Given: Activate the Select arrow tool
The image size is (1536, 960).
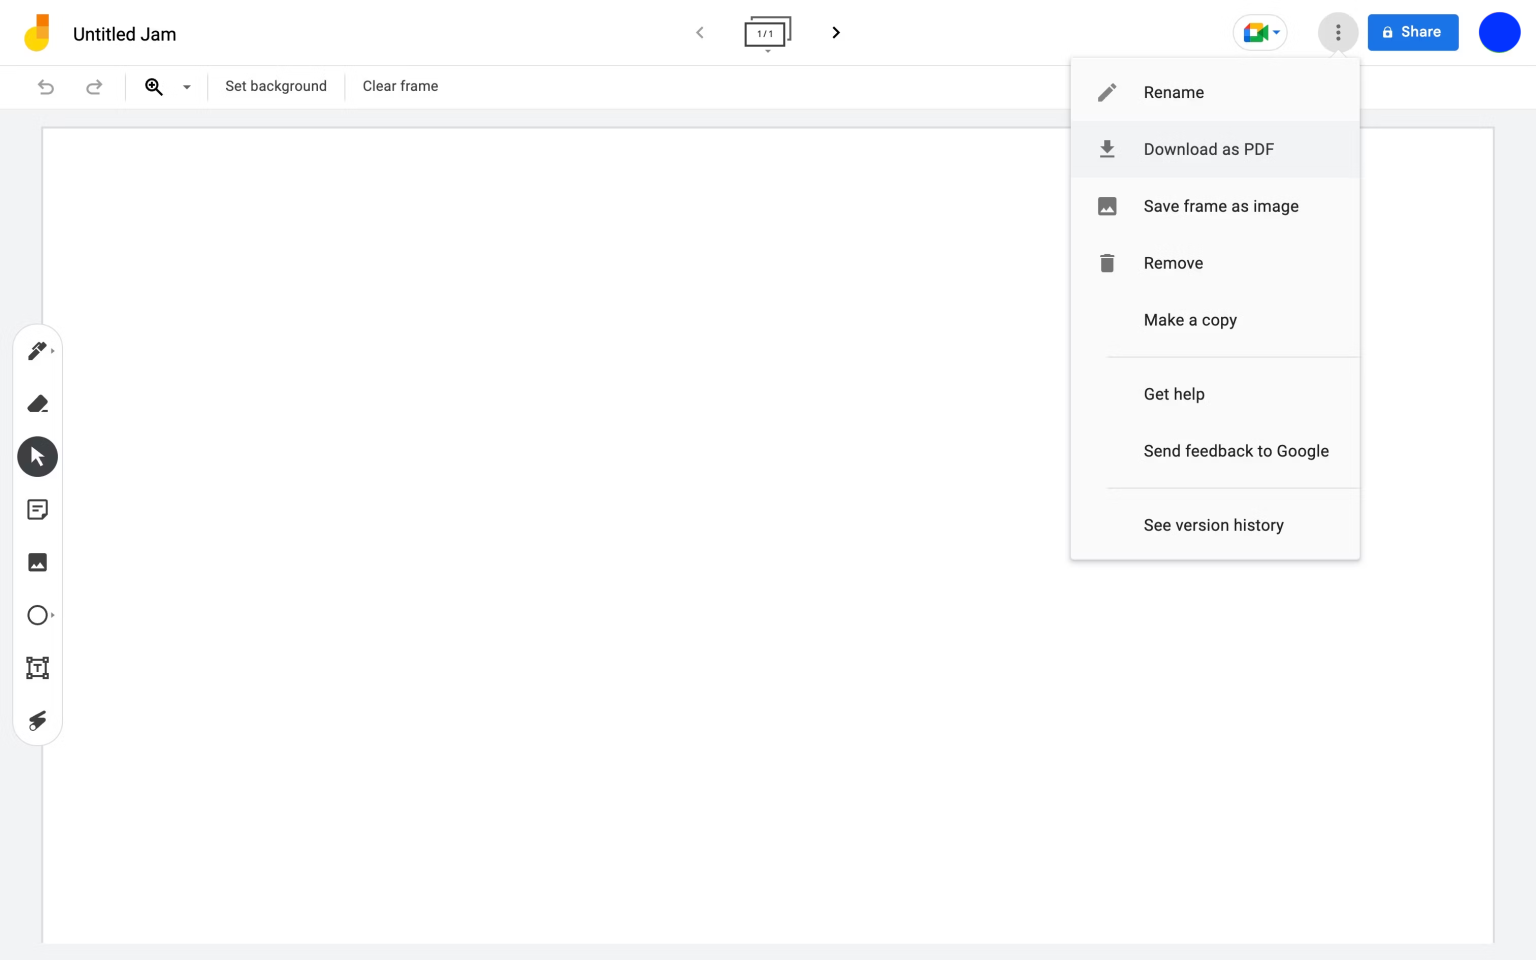Looking at the screenshot, I should [37, 457].
